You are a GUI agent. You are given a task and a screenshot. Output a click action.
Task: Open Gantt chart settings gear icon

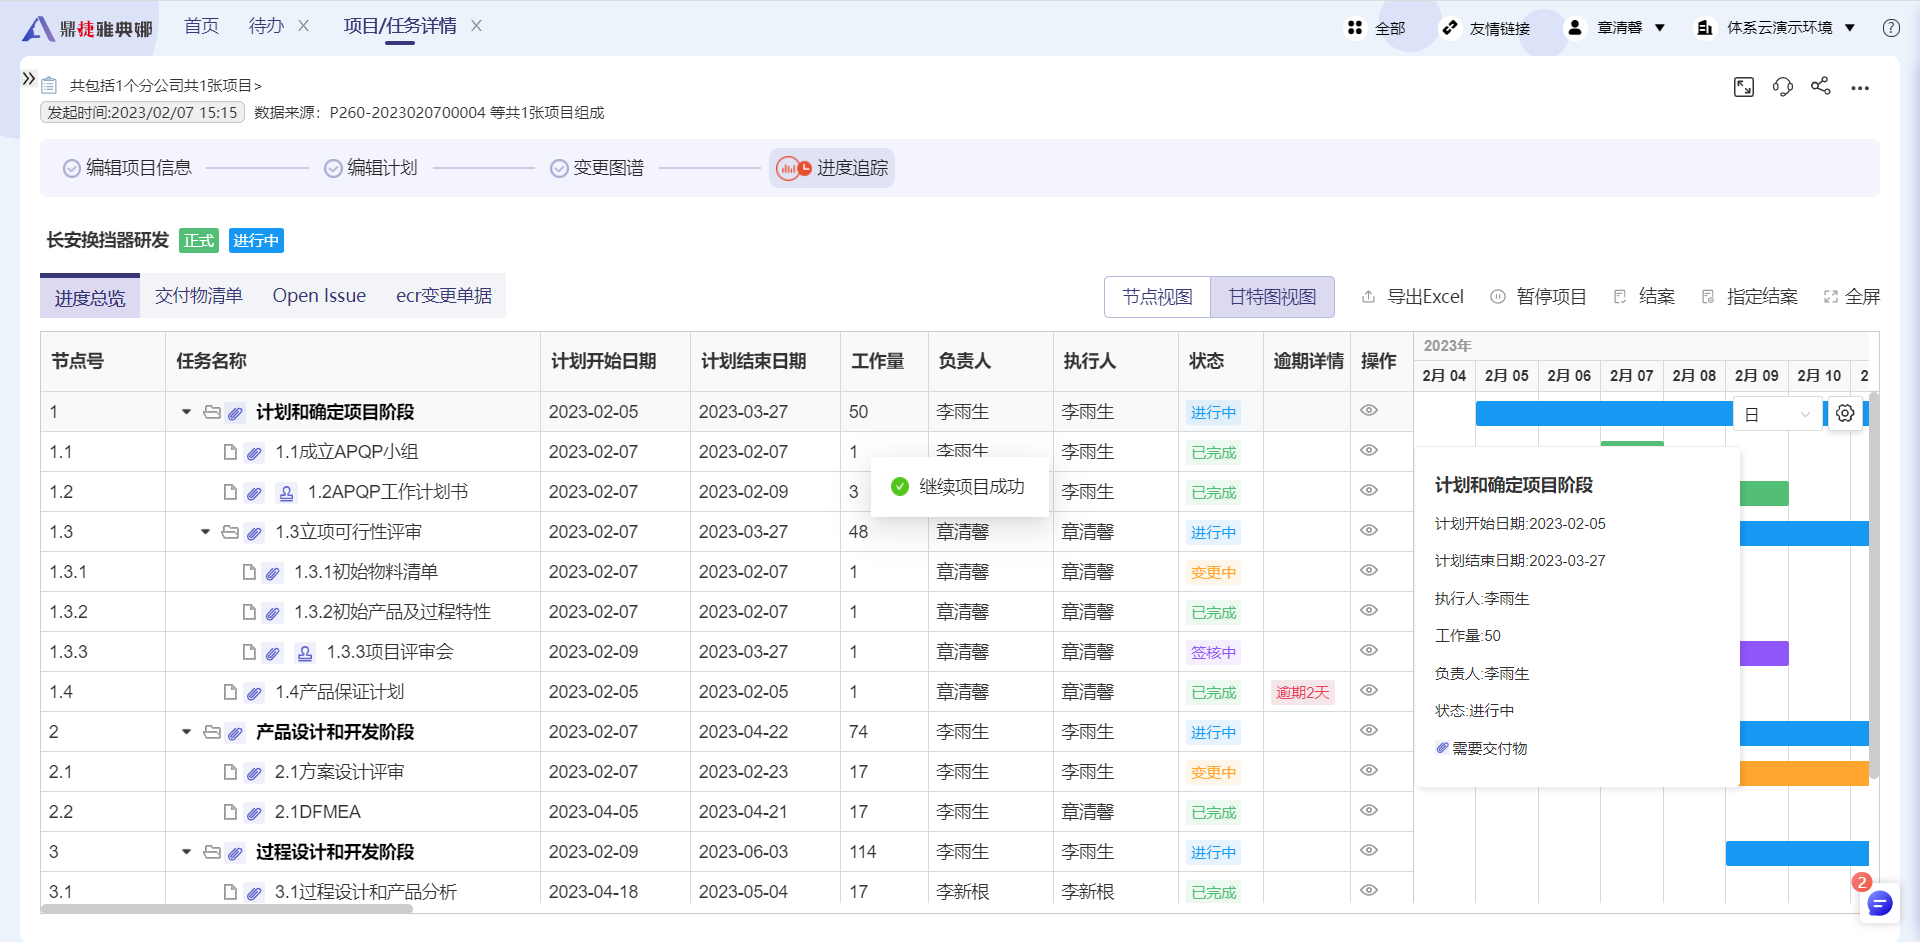[1845, 413]
